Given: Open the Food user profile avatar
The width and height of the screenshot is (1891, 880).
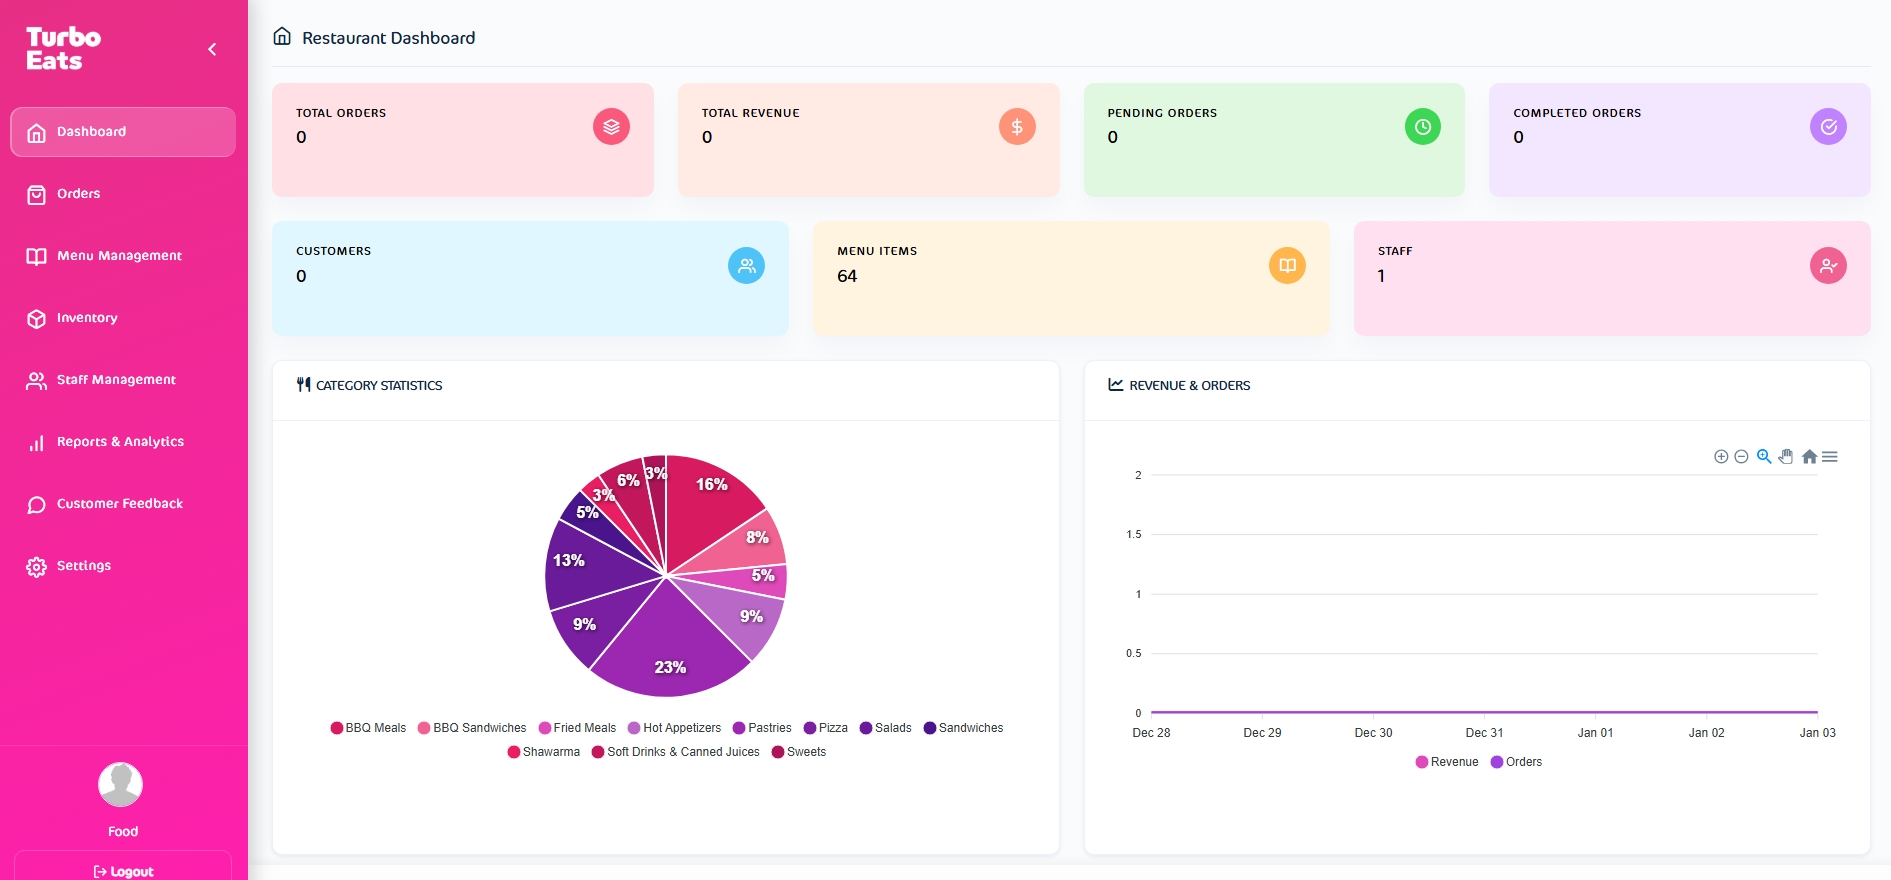Looking at the screenshot, I should point(121,785).
